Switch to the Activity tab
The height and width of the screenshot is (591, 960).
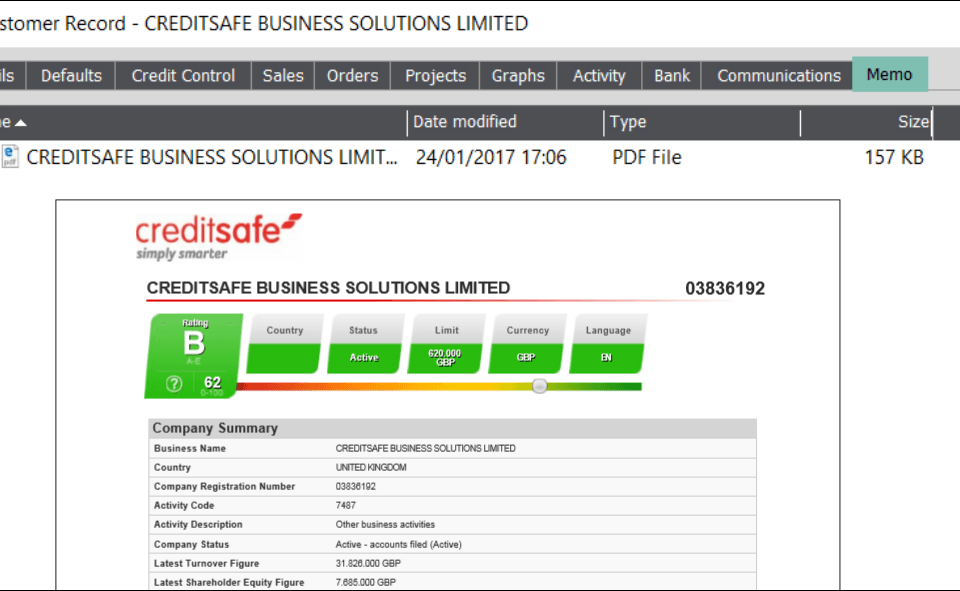click(599, 75)
